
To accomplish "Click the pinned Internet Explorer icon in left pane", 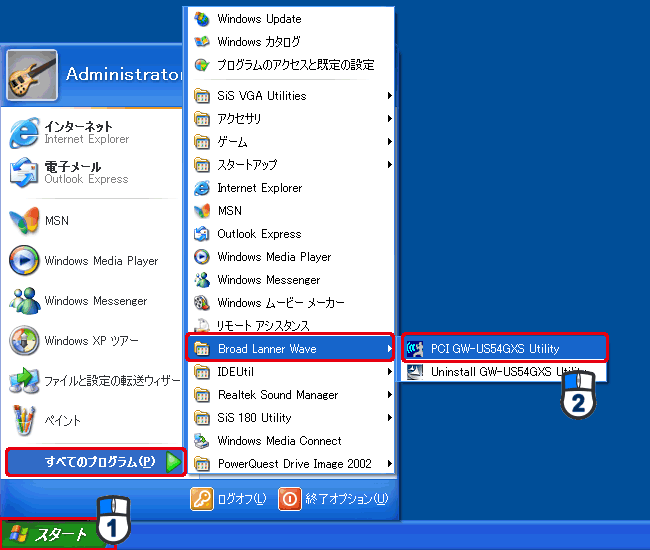I will click(x=24, y=133).
